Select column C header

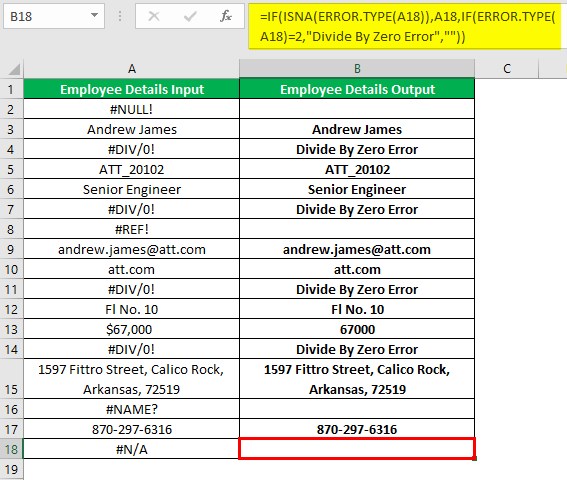(507, 69)
